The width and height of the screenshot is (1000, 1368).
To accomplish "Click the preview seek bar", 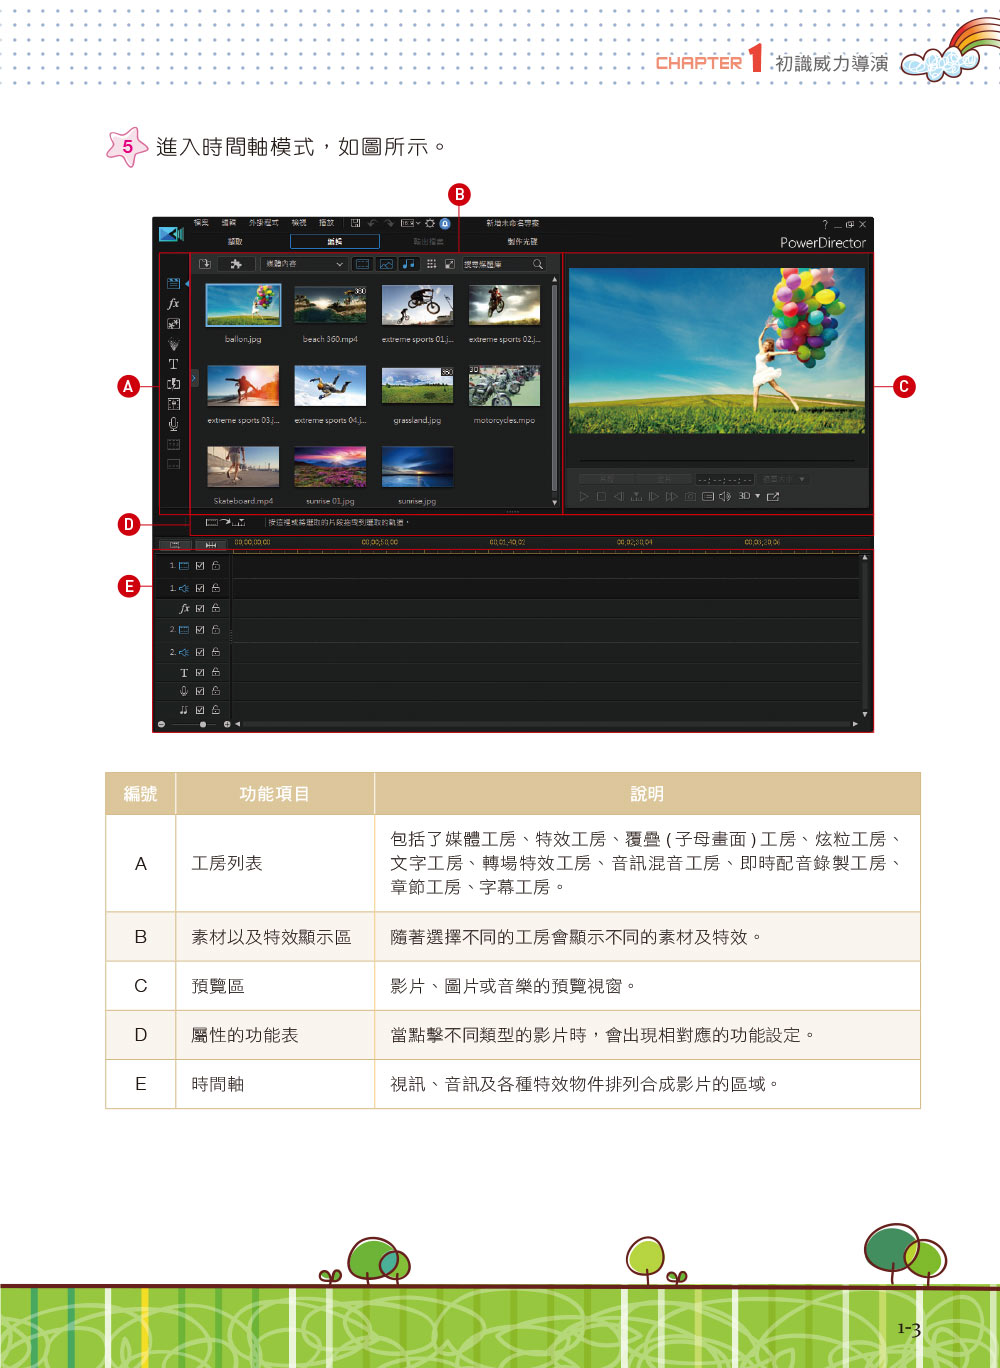I will click(717, 461).
